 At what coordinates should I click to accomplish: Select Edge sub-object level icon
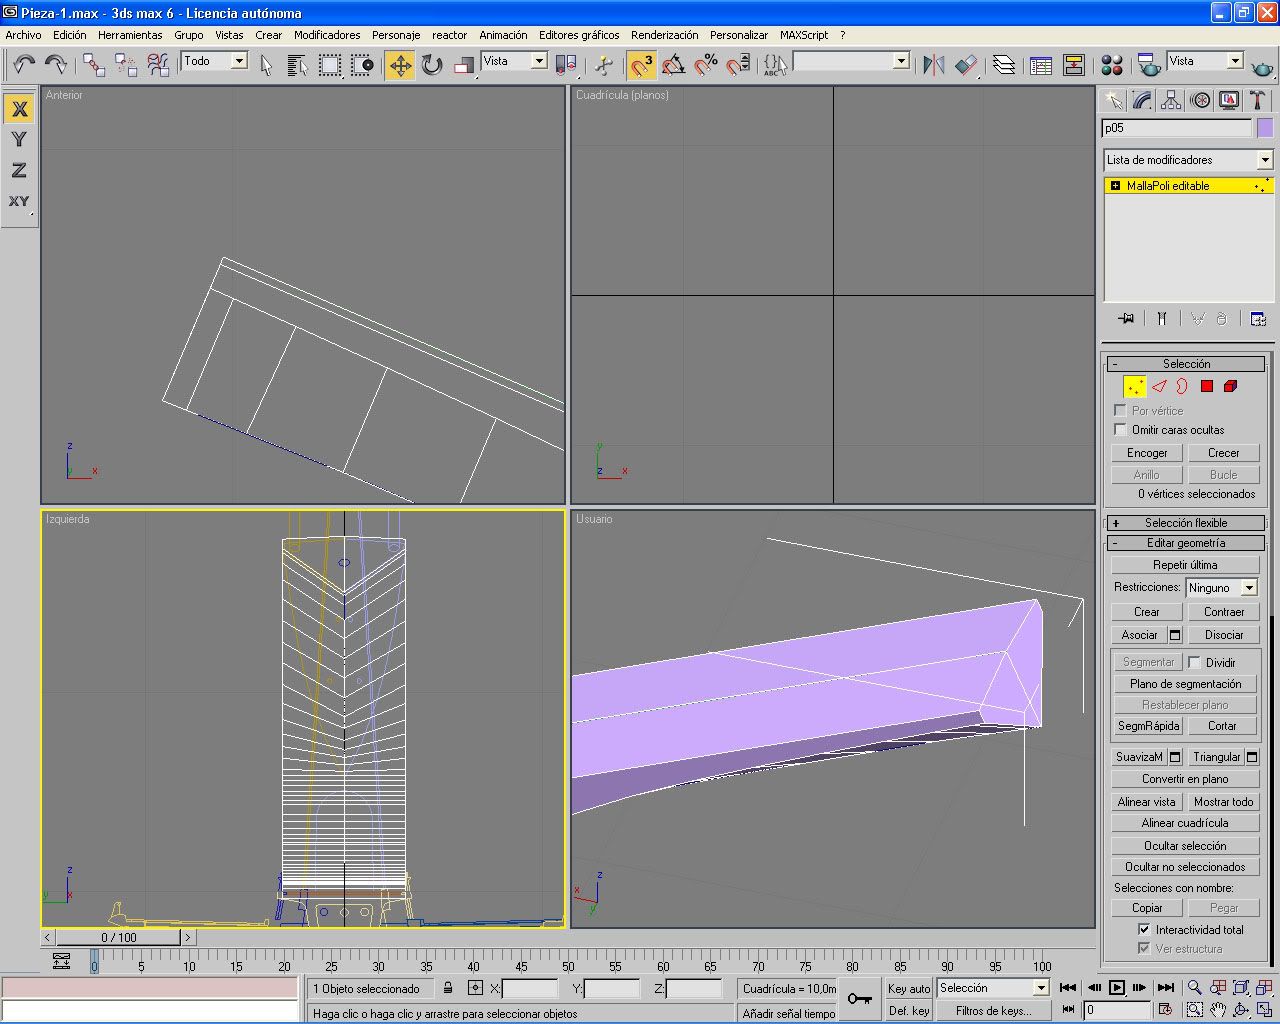point(1159,386)
